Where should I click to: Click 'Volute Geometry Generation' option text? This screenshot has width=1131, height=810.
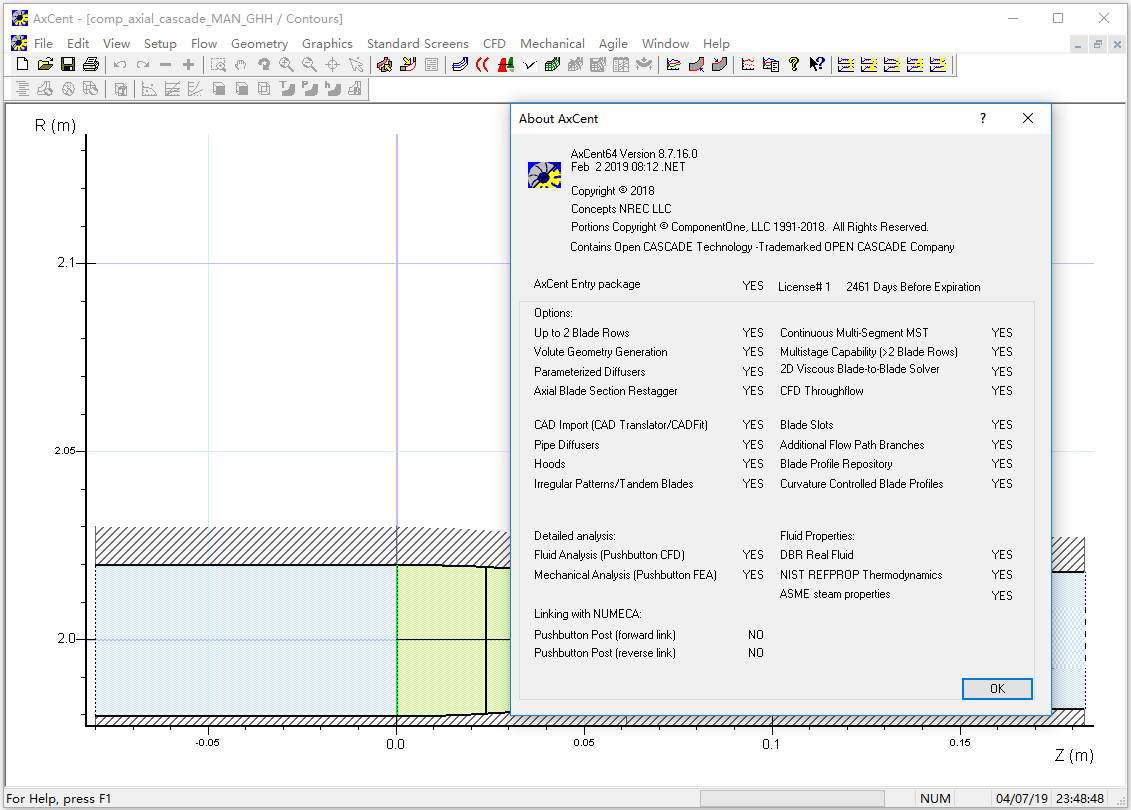click(x=601, y=352)
